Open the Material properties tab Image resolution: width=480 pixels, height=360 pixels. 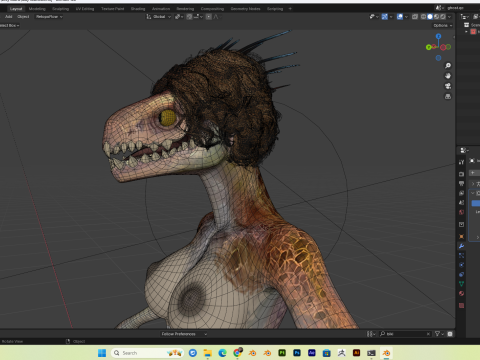[x=461, y=294]
